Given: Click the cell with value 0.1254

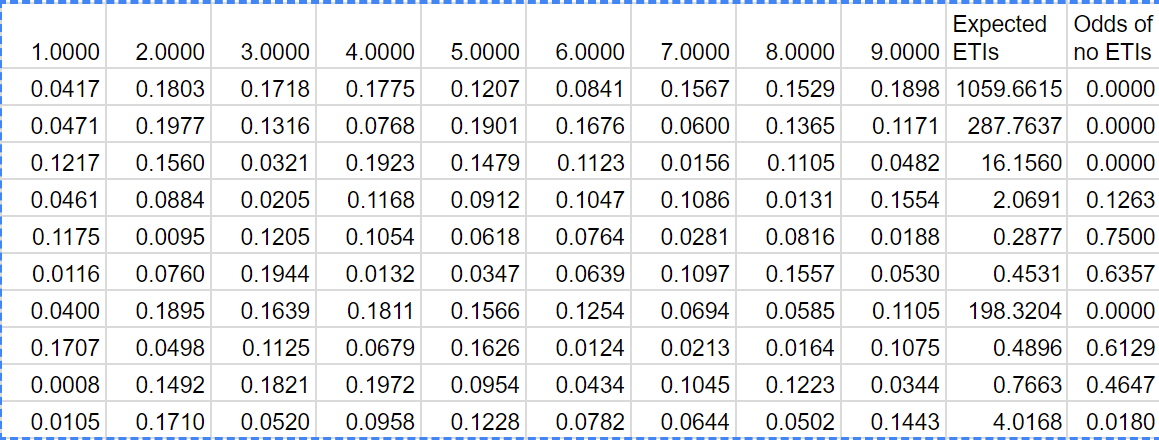Looking at the screenshot, I should [590, 311].
